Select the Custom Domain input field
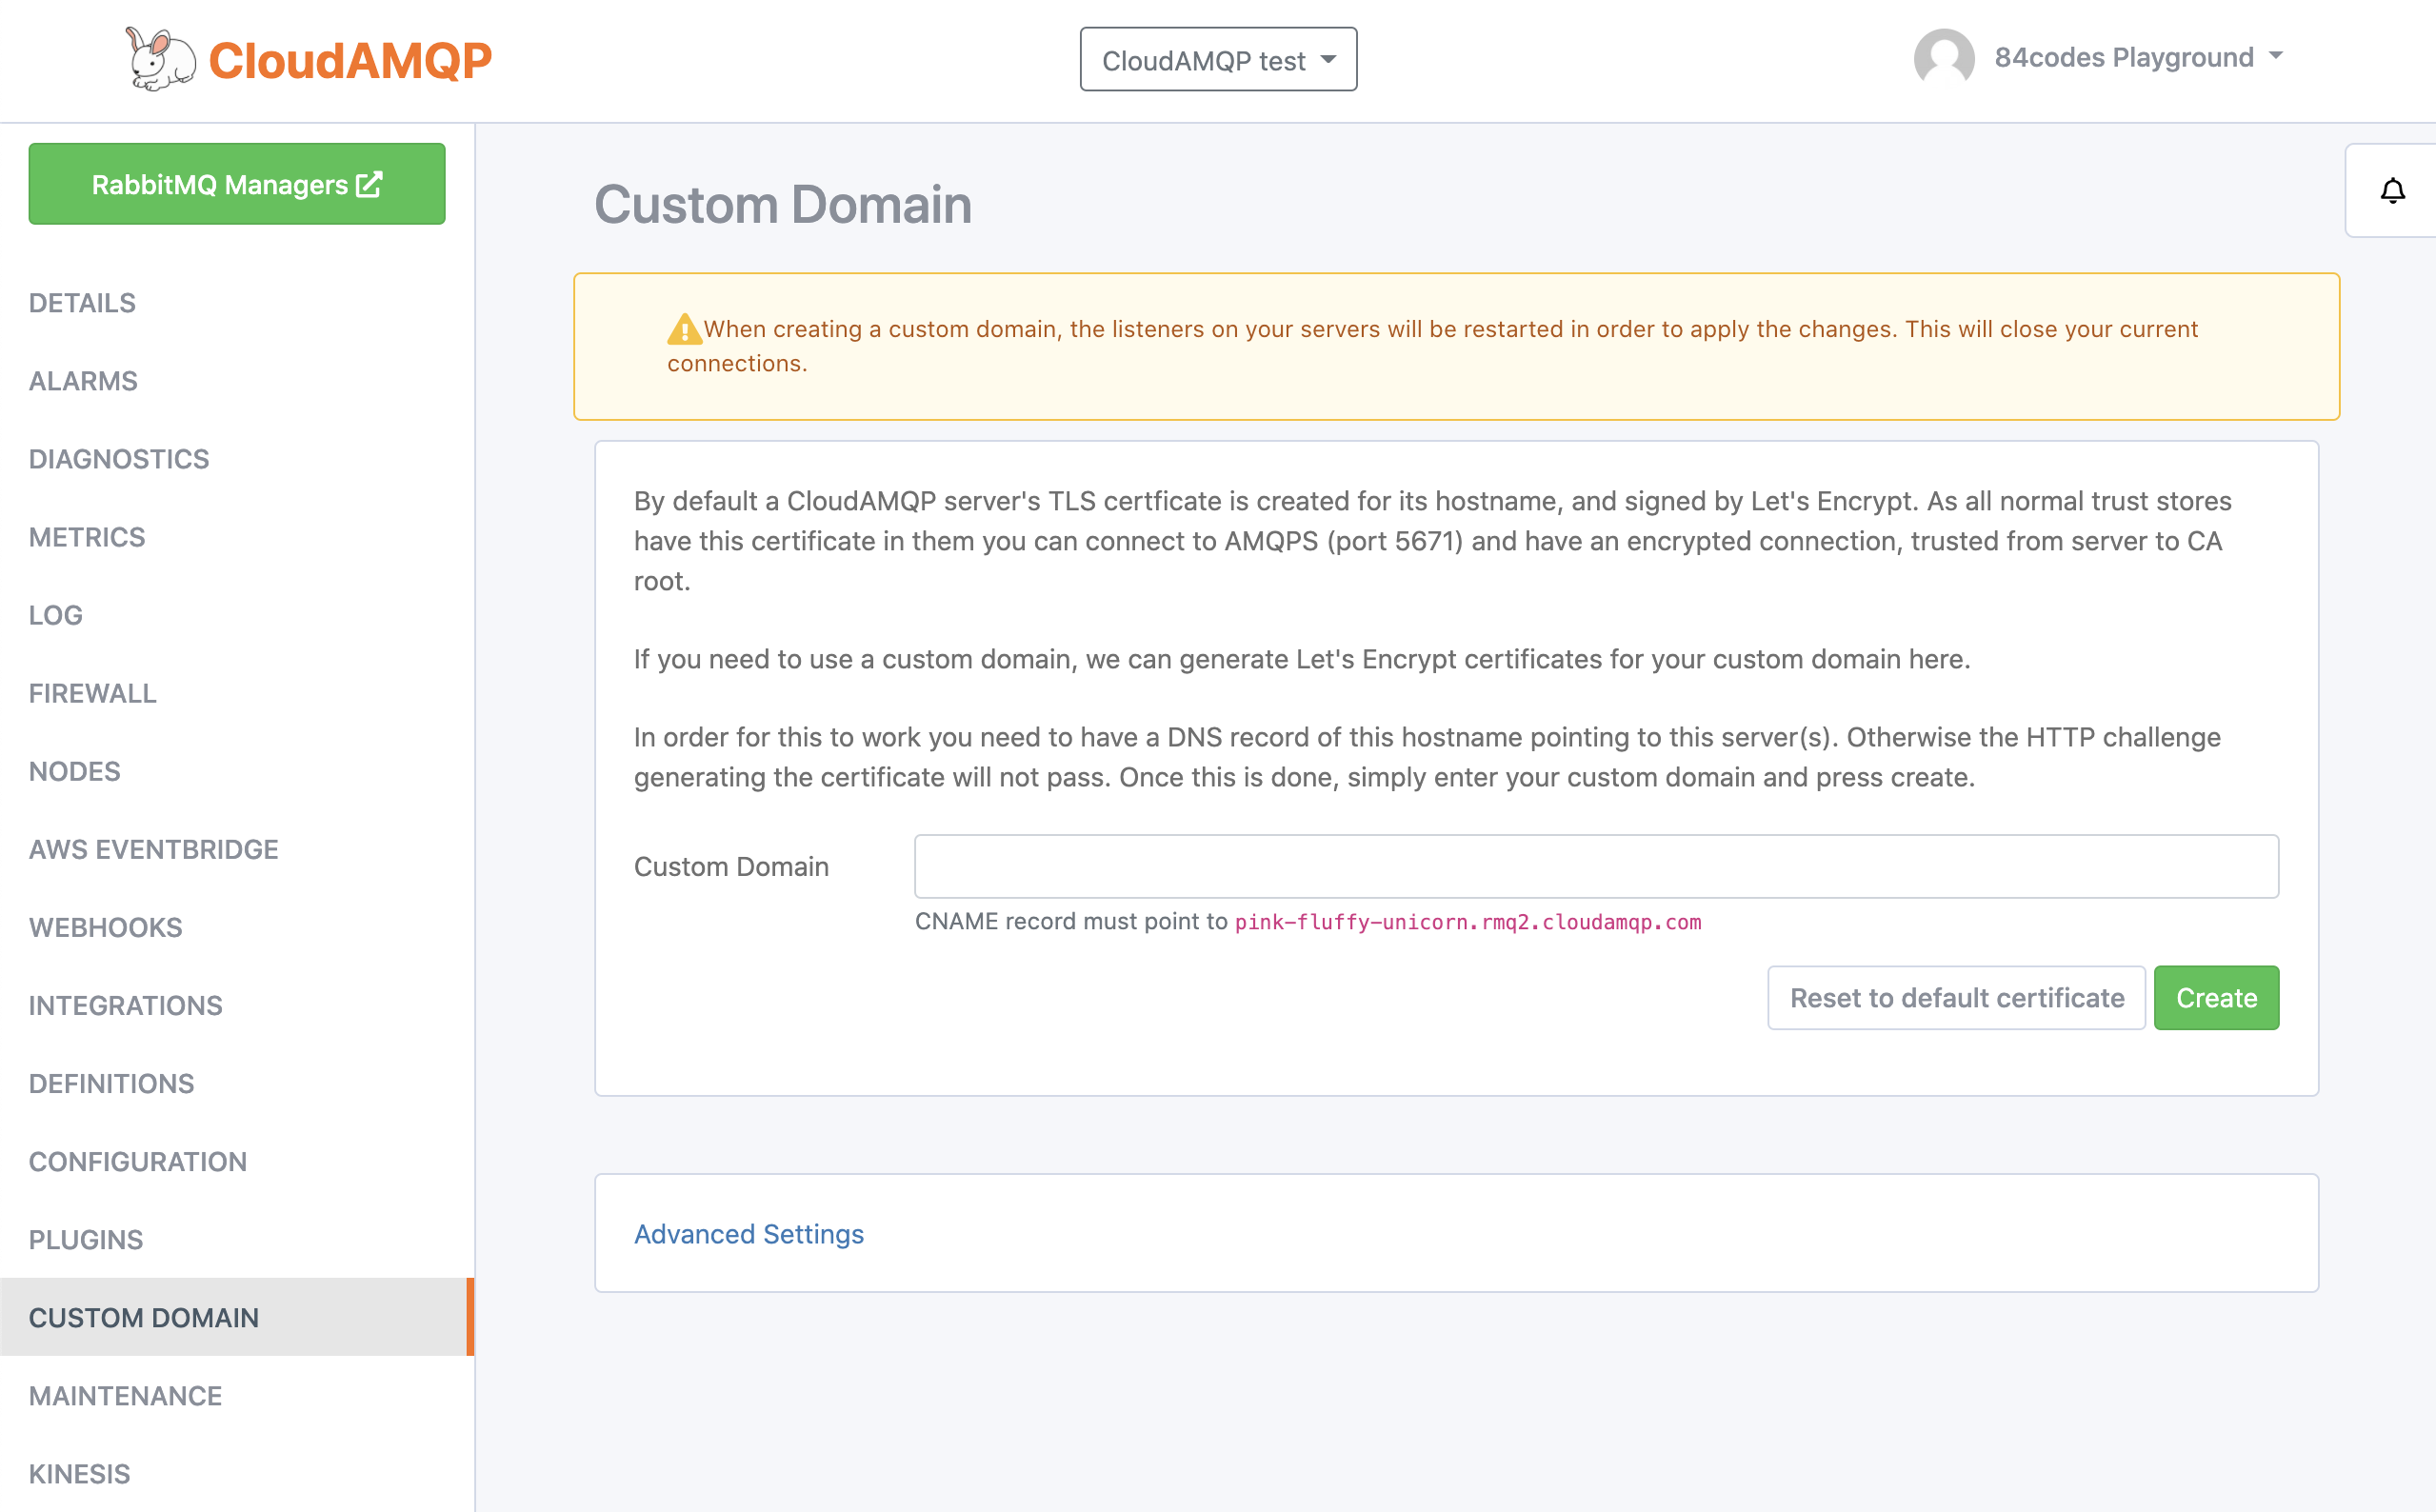Image resolution: width=2436 pixels, height=1512 pixels. click(x=1597, y=865)
